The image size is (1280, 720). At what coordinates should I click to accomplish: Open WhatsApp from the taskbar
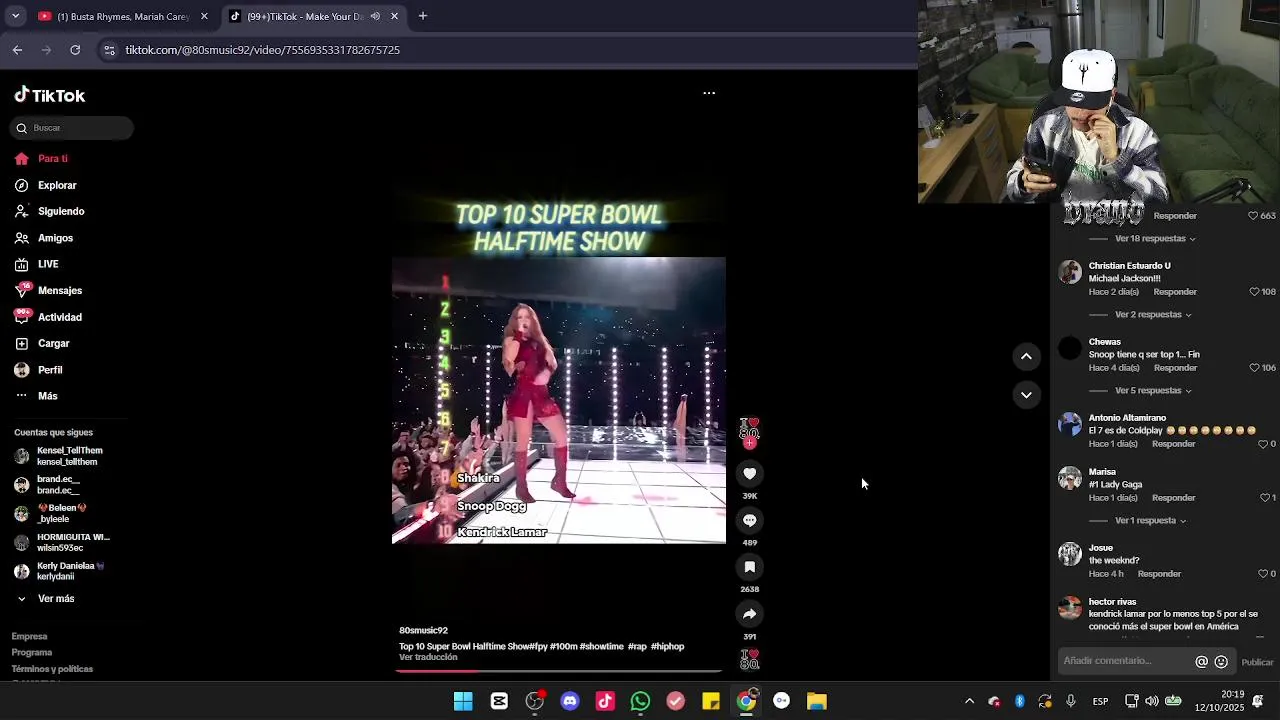point(640,701)
